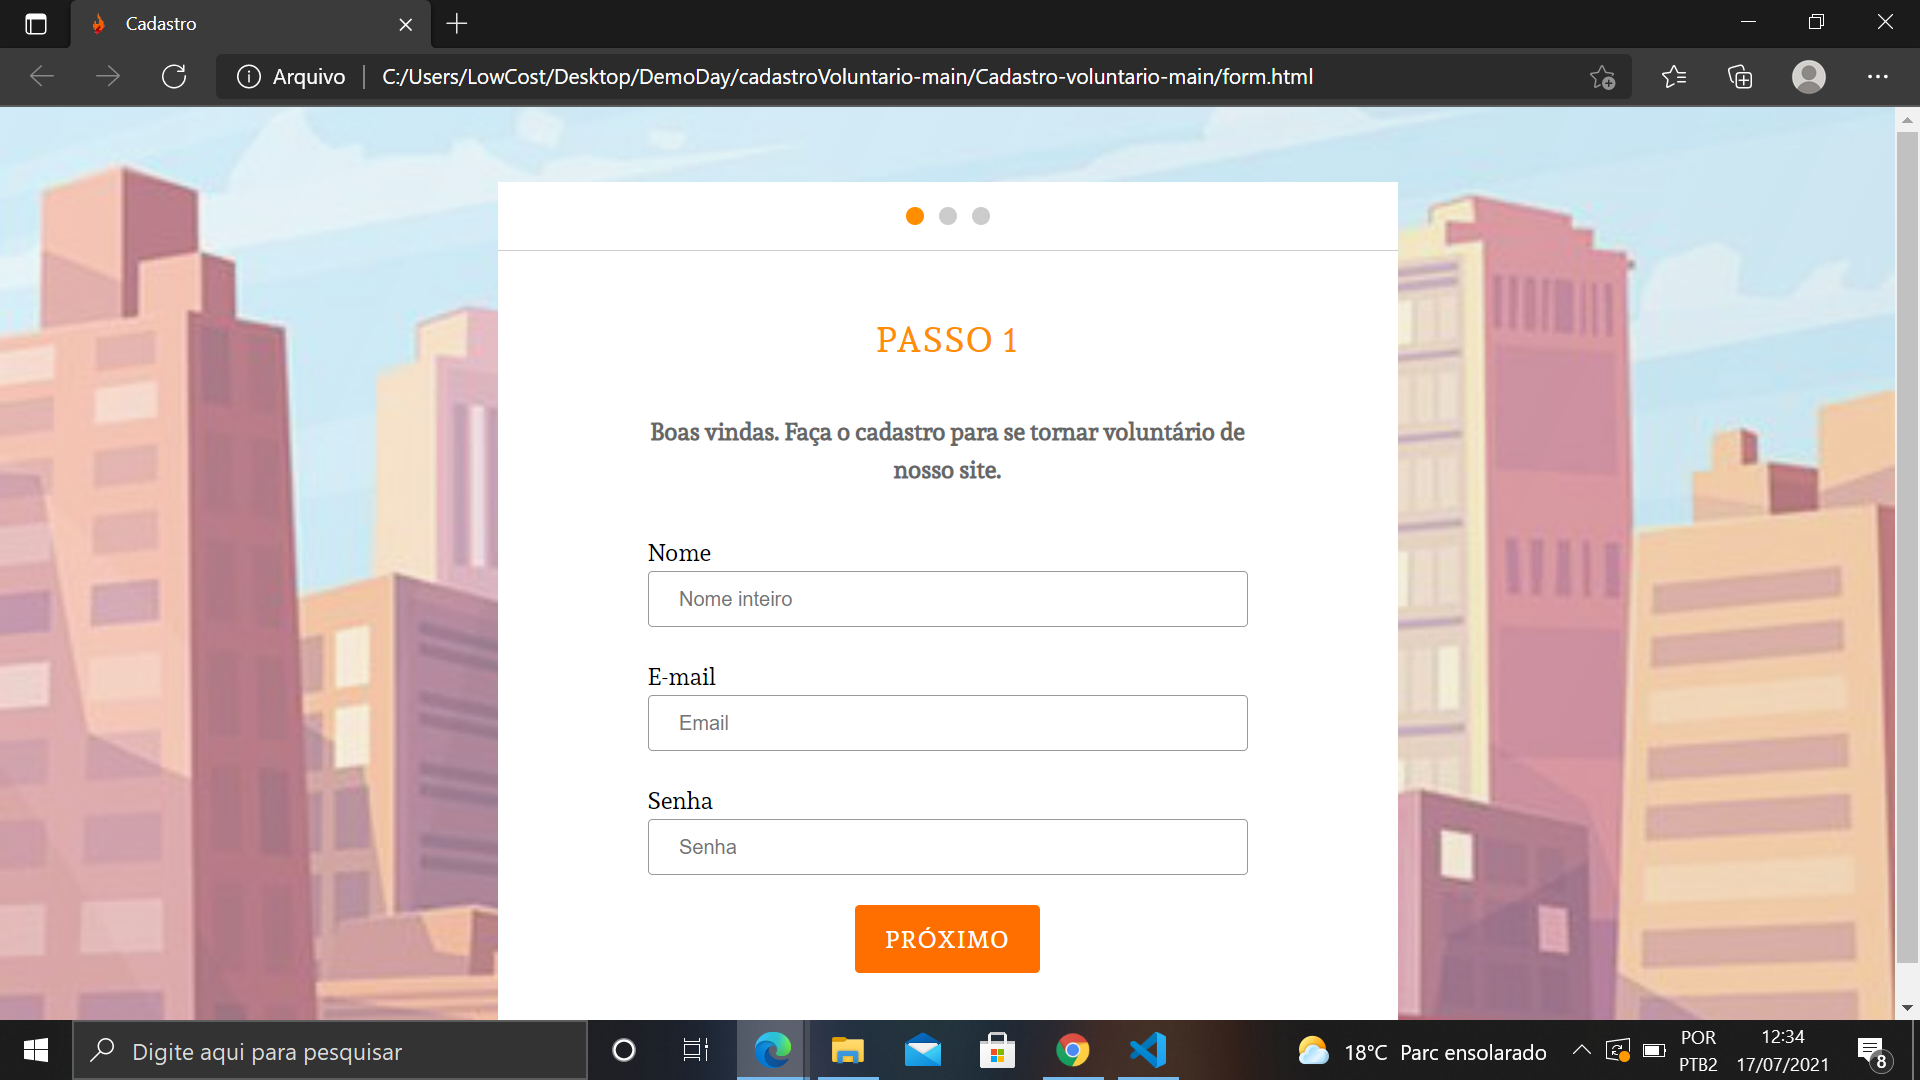Open the browser settings menu with three dots
This screenshot has width=1920, height=1080.
1879,76
